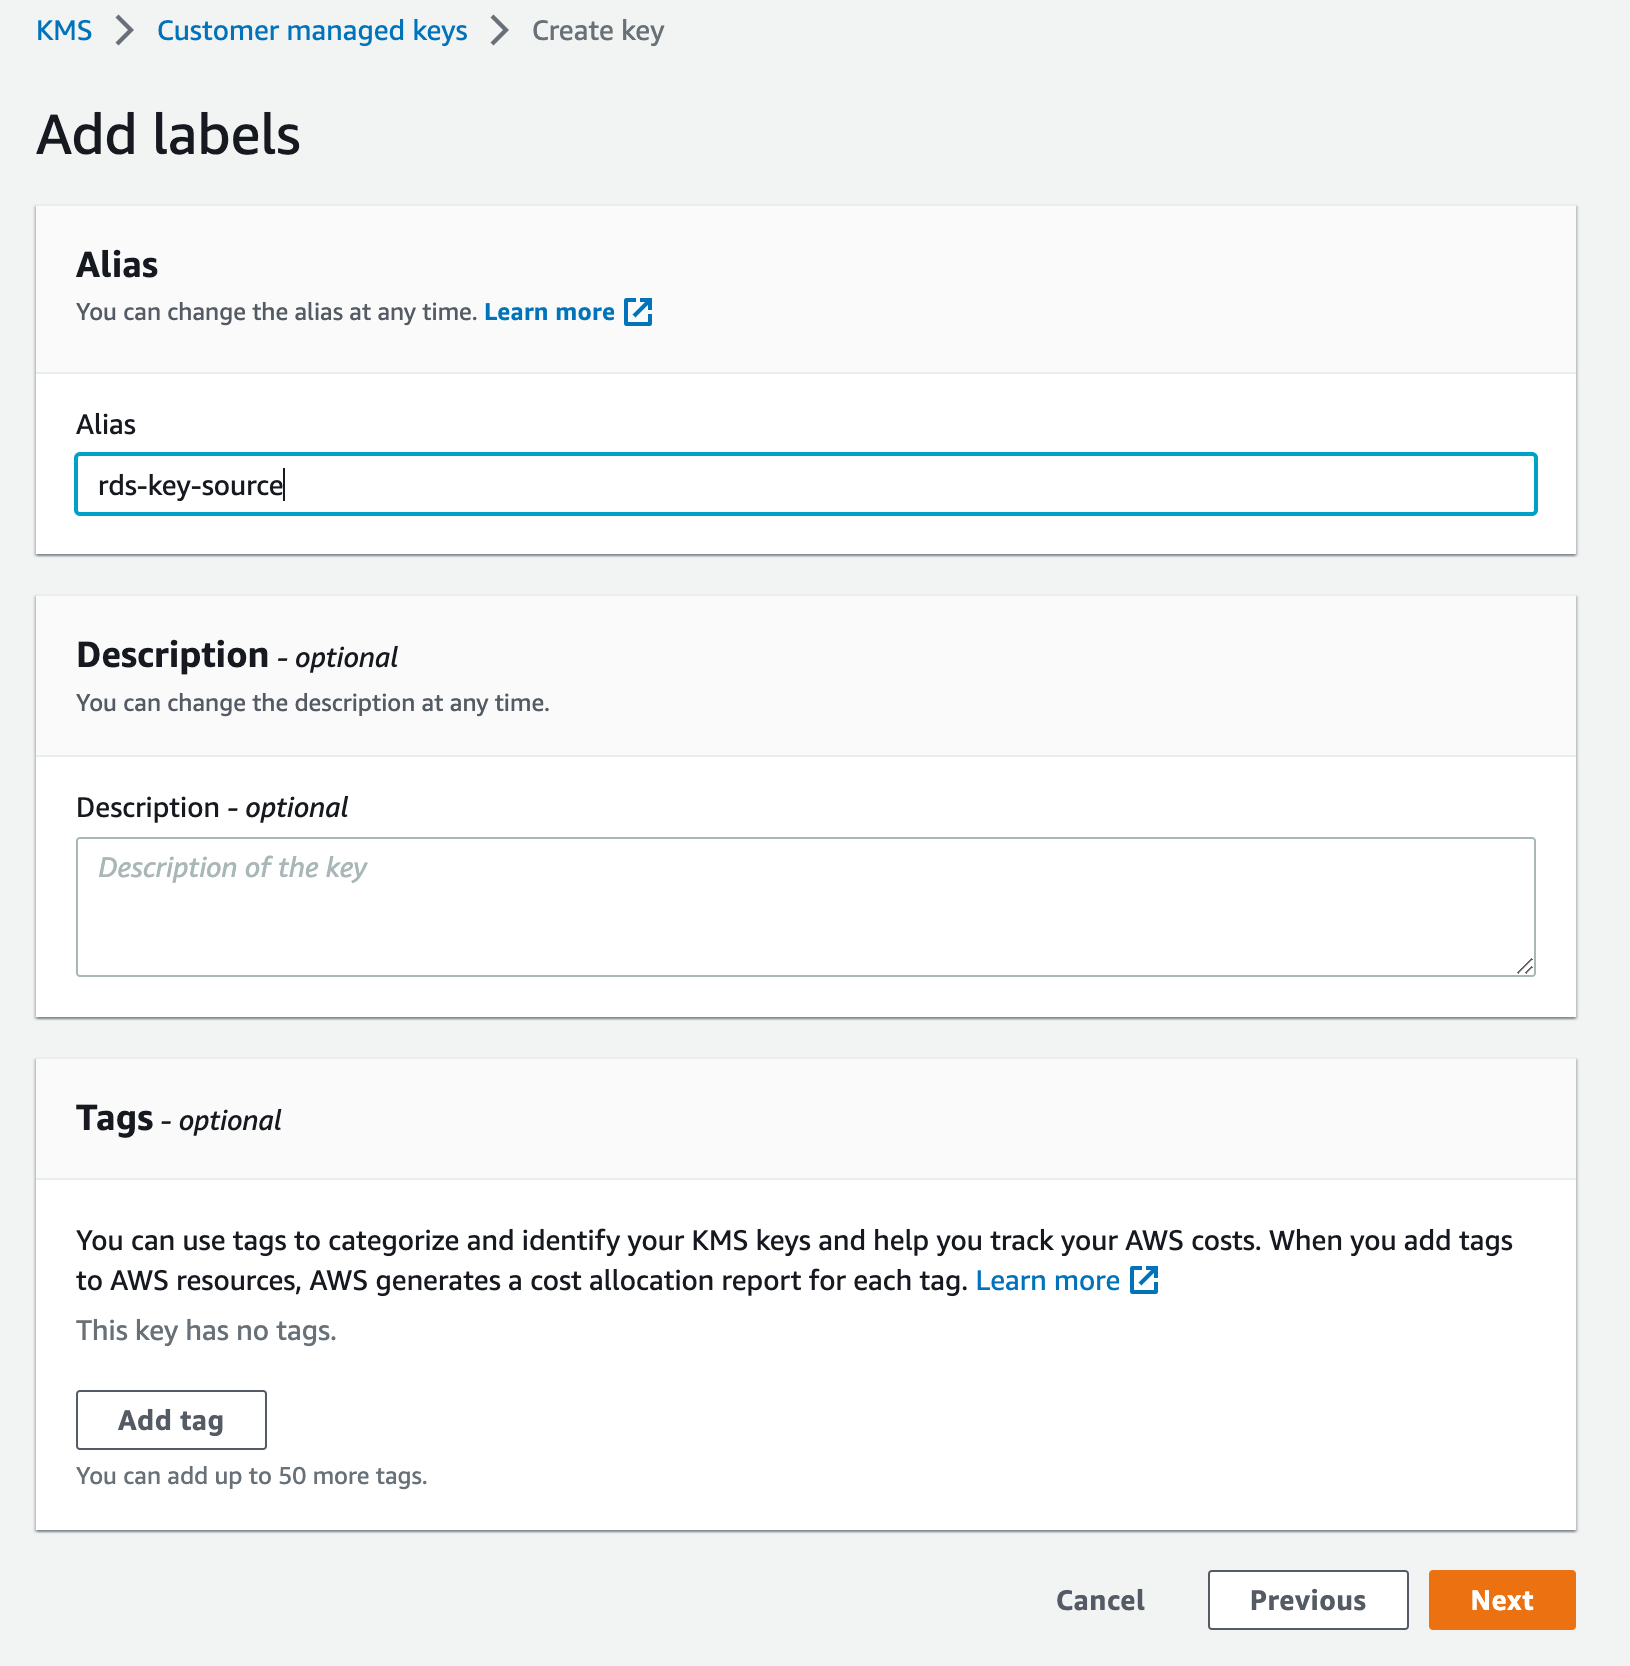Screen dimensions: 1630x1666
Task: Click the orange Next button
Action: 1501,1600
